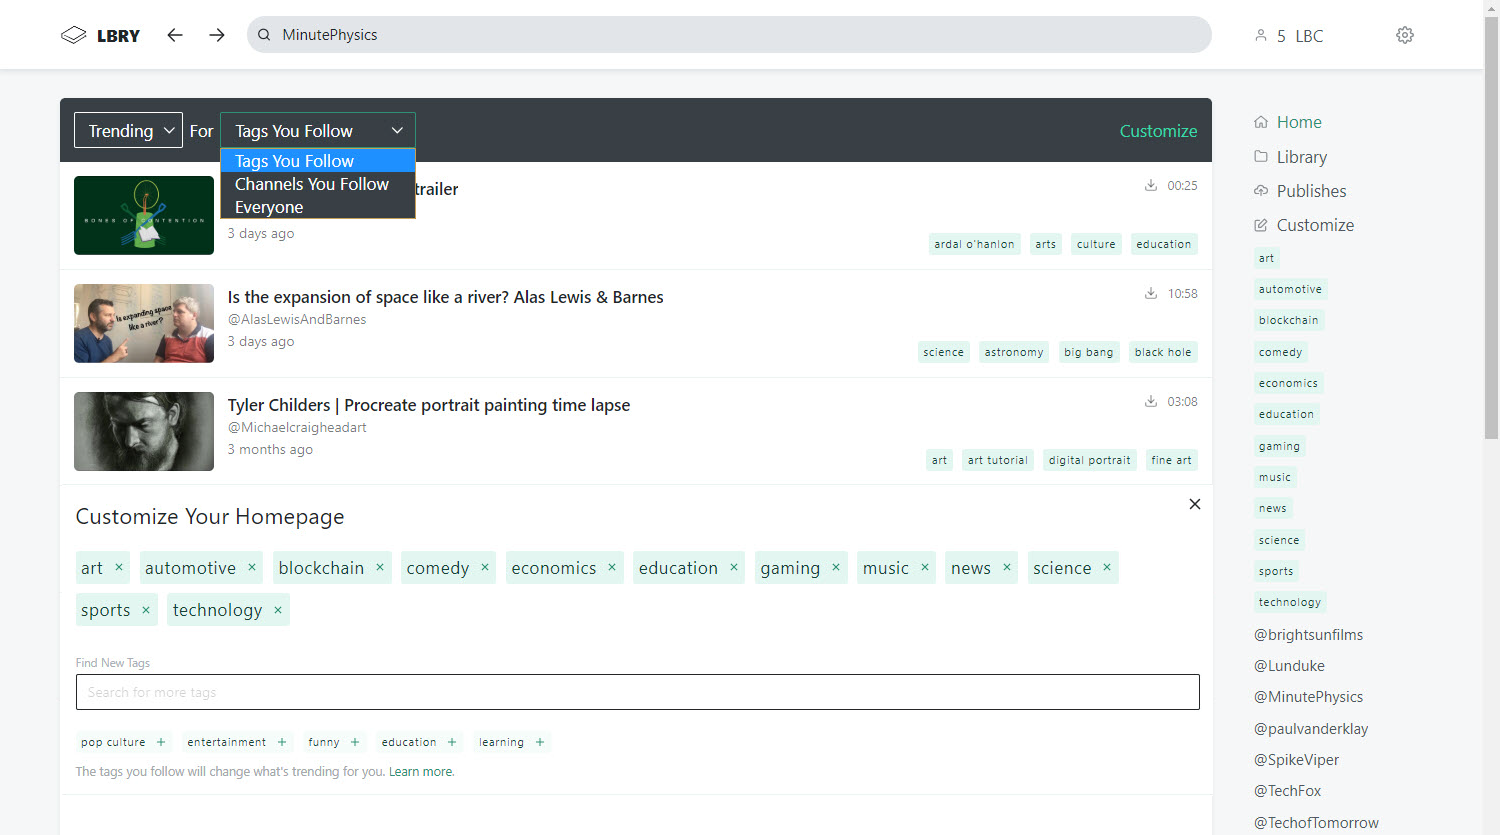The height and width of the screenshot is (835, 1500).
Task: Unfollow the technology tag
Action: [x=278, y=610]
